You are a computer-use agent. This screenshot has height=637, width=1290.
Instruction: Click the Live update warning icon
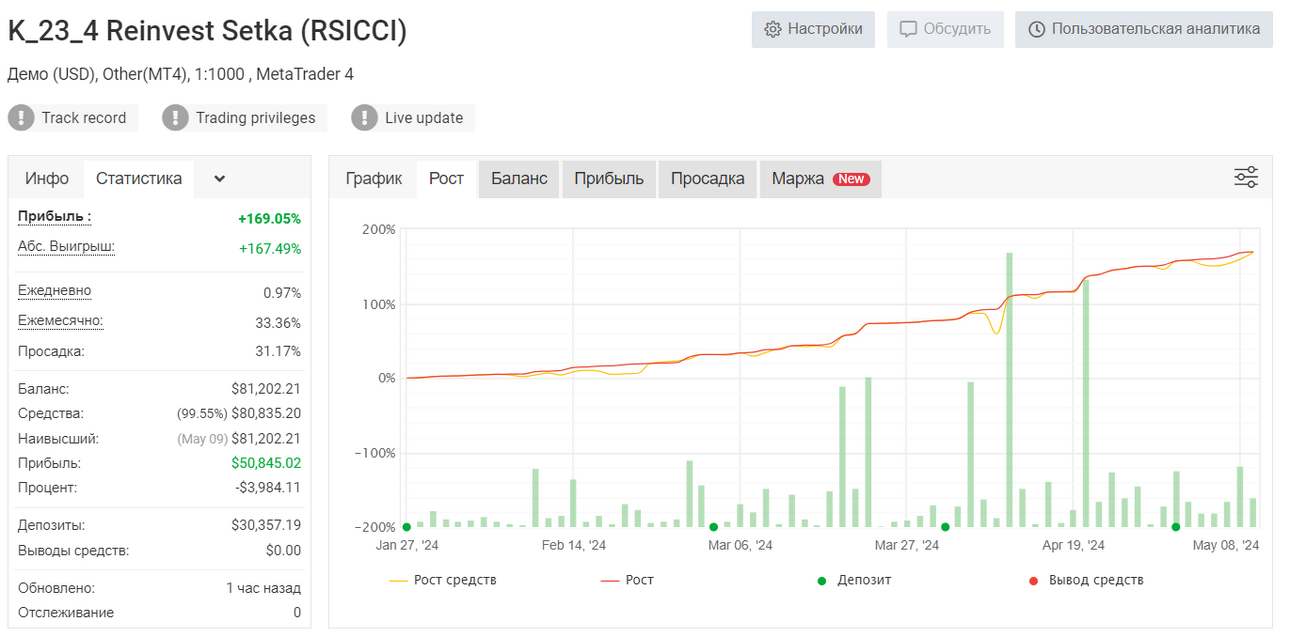coord(365,118)
